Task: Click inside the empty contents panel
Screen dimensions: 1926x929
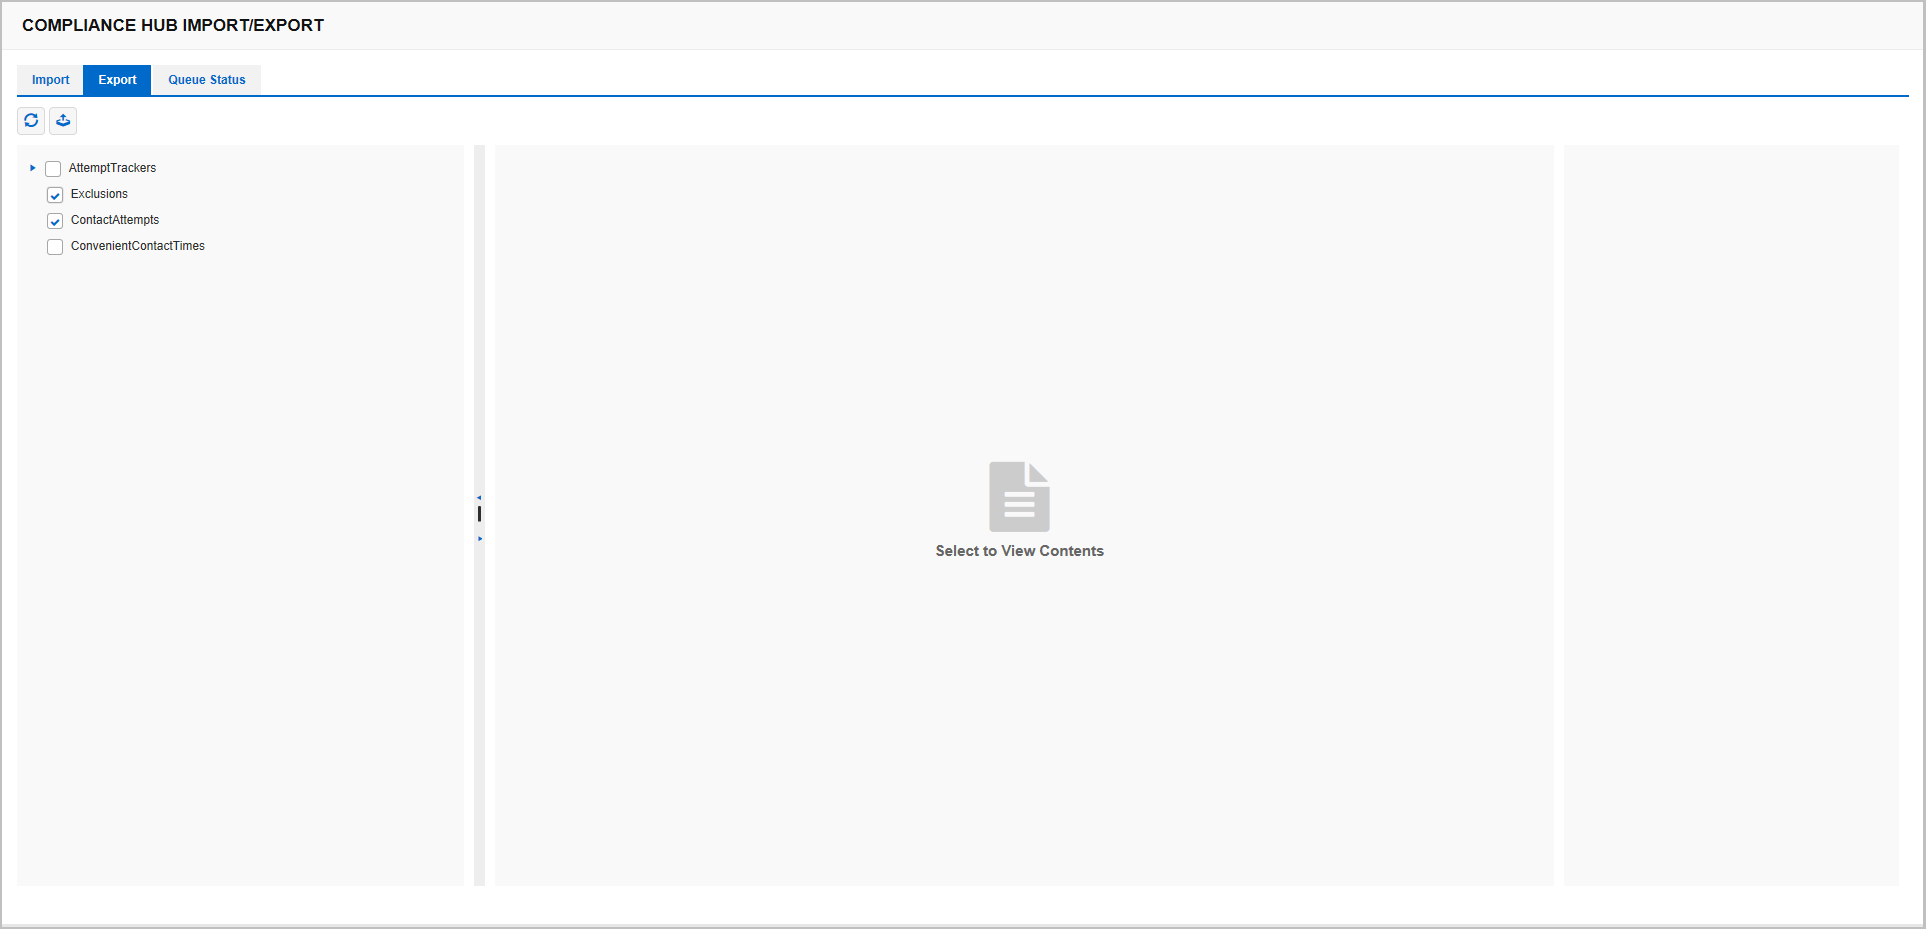Action: 1019,700
